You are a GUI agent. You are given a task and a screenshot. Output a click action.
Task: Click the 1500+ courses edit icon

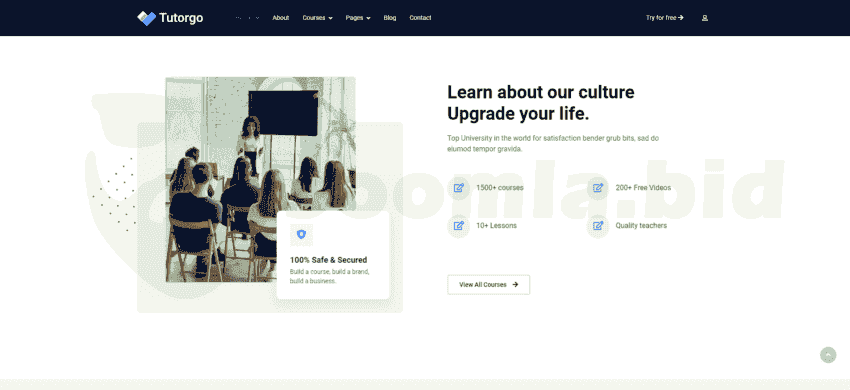click(459, 188)
